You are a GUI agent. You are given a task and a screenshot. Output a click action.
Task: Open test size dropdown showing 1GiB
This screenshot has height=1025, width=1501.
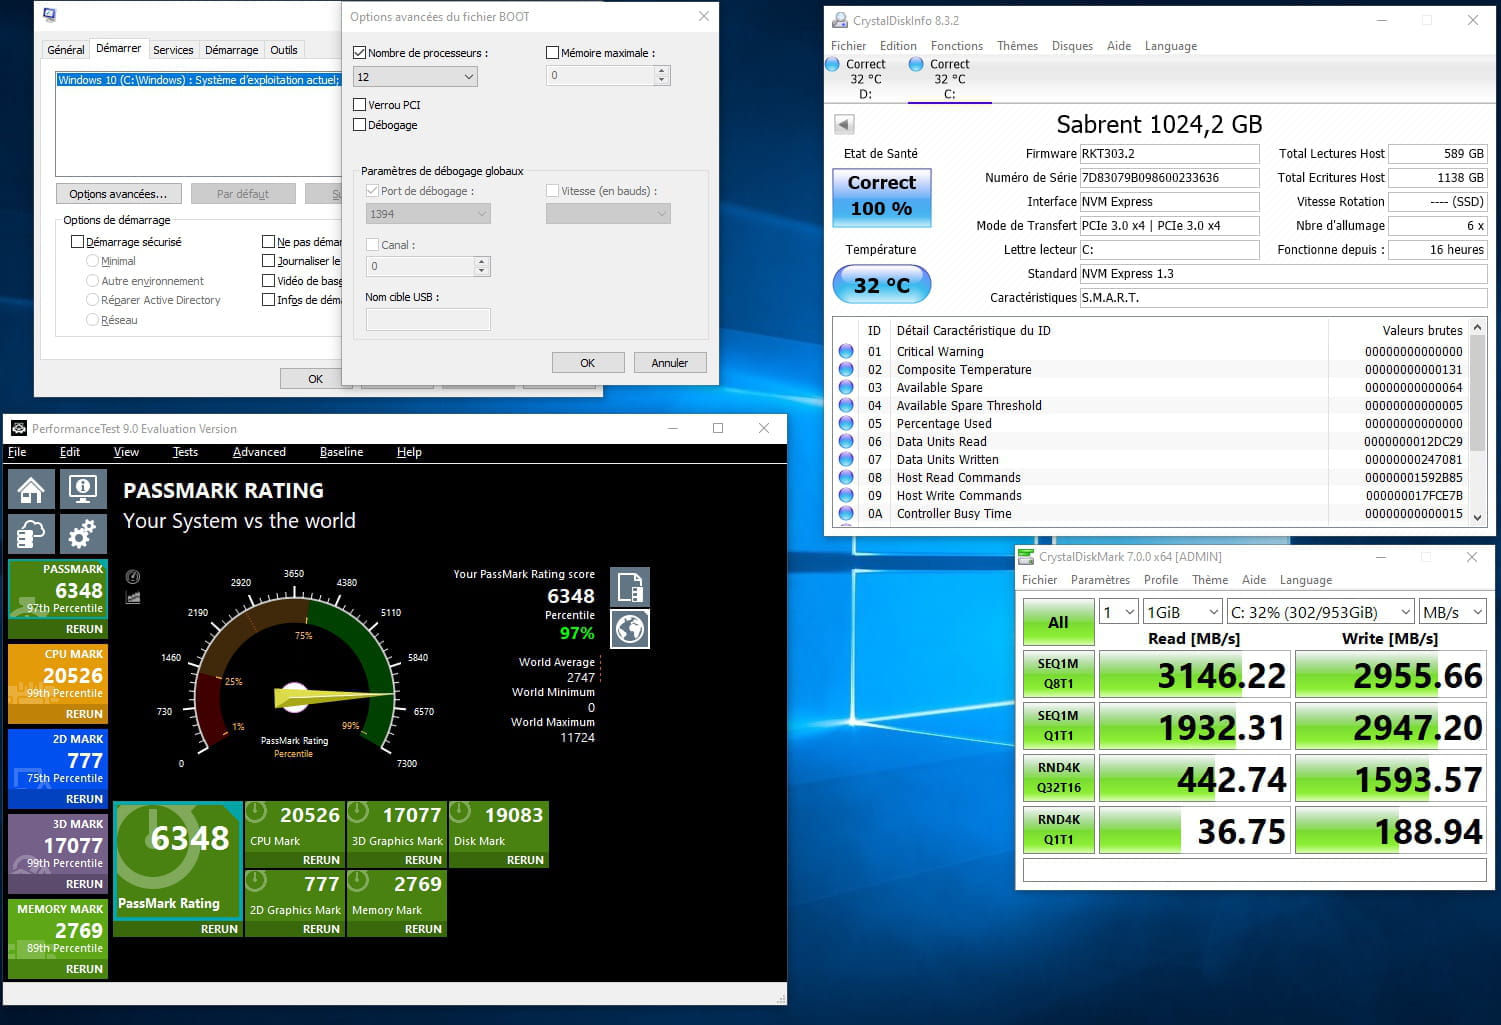point(1185,612)
